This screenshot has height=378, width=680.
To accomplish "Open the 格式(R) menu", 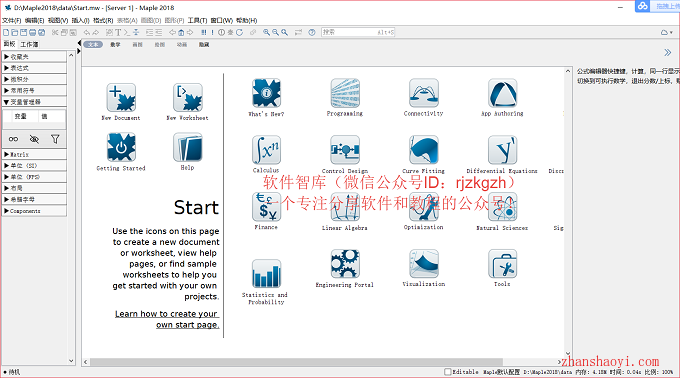I will click(x=103, y=20).
